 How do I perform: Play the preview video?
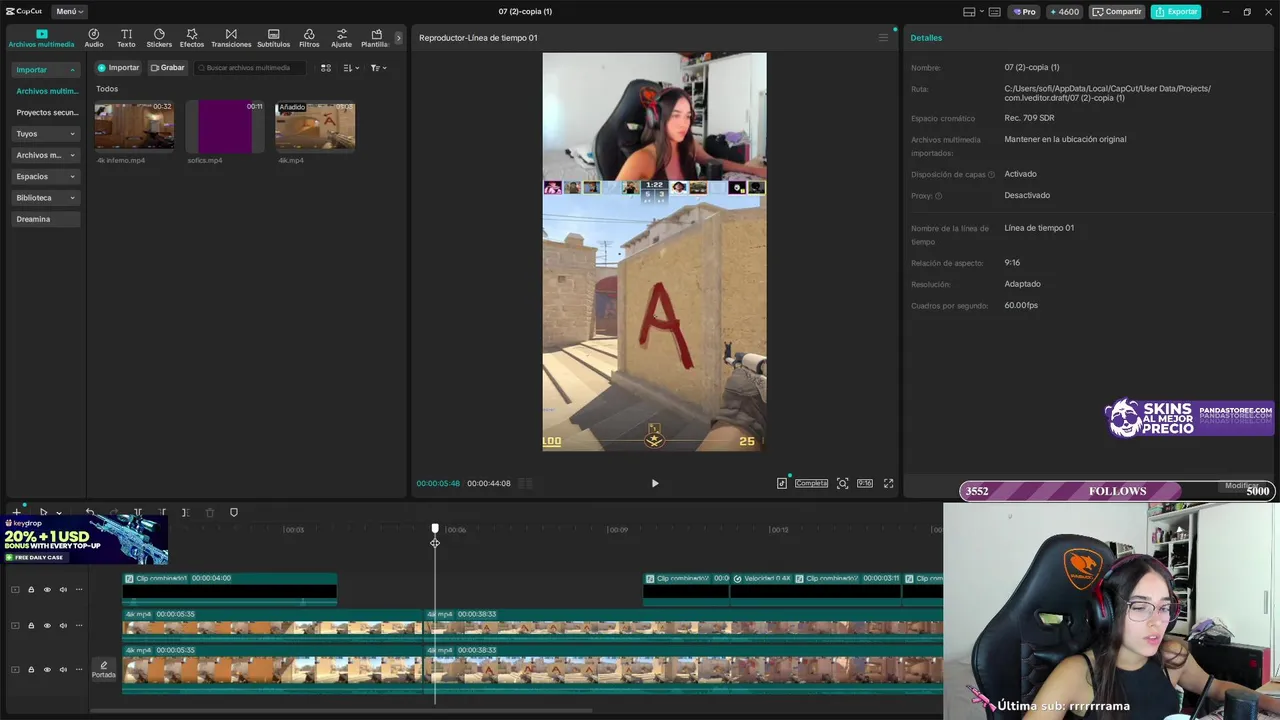click(x=655, y=484)
